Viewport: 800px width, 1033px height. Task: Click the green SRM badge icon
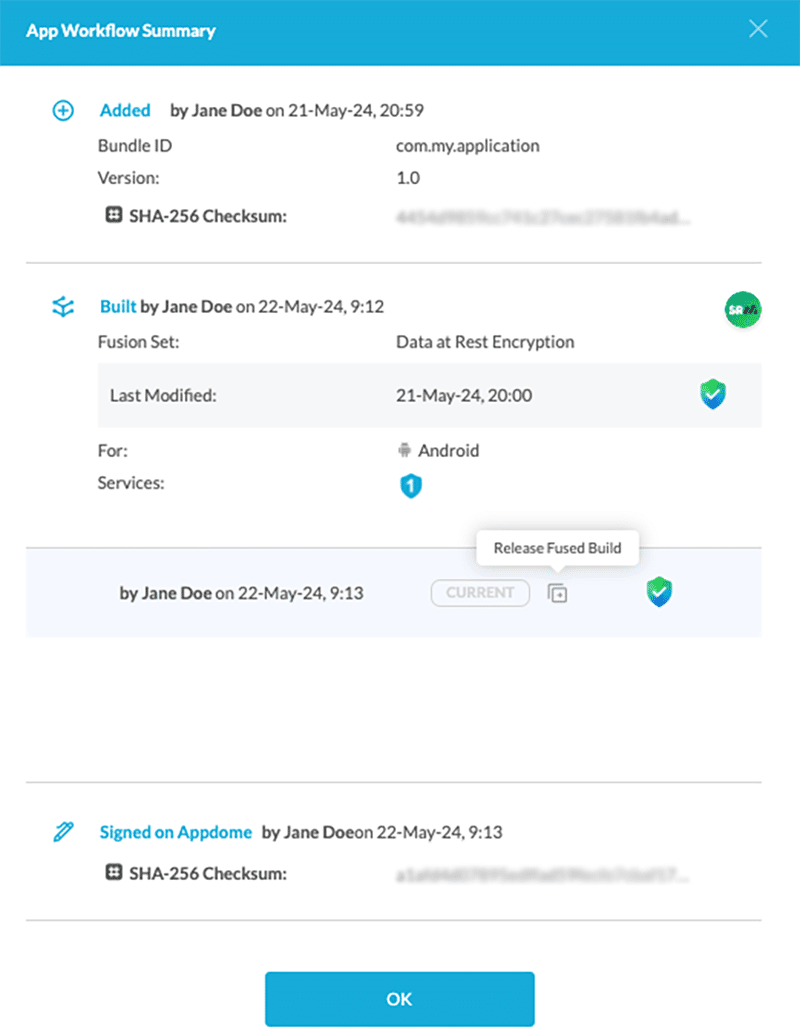pyautogui.click(x=742, y=310)
